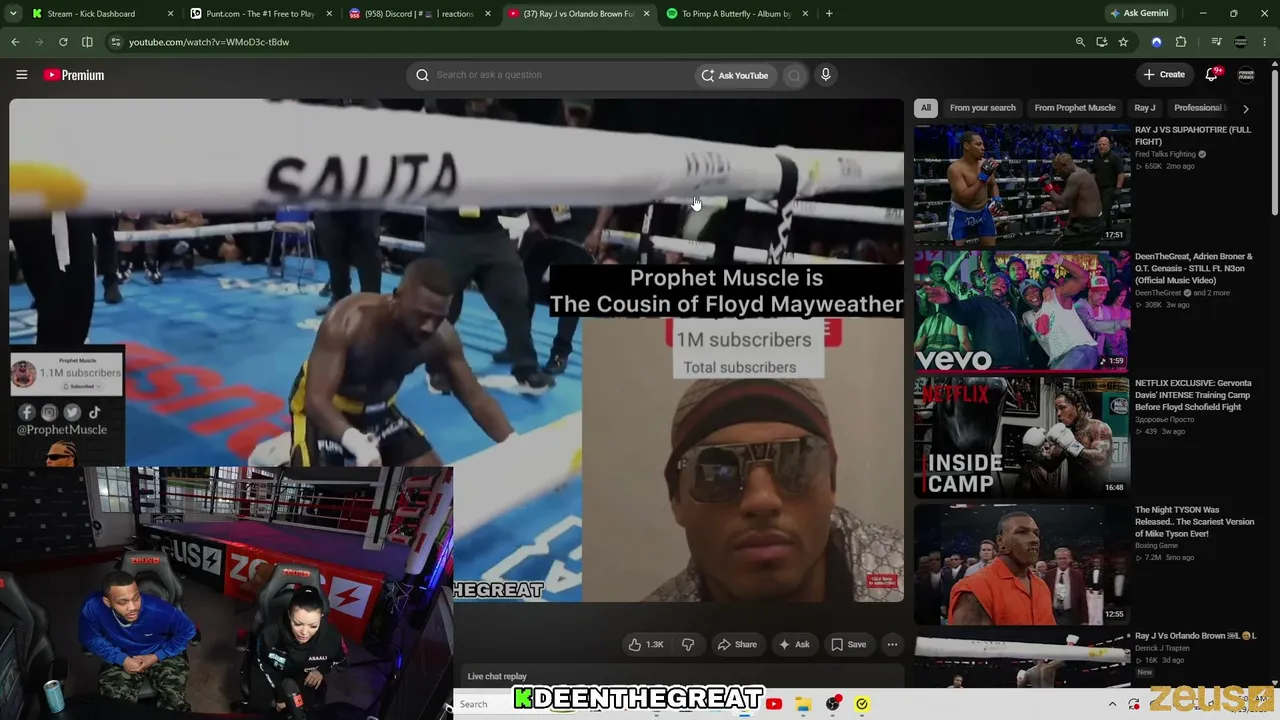Open Ray J vs Supahotfire thumbnail
The height and width of the screenshot is (720, 1280).
[1022, 184]
